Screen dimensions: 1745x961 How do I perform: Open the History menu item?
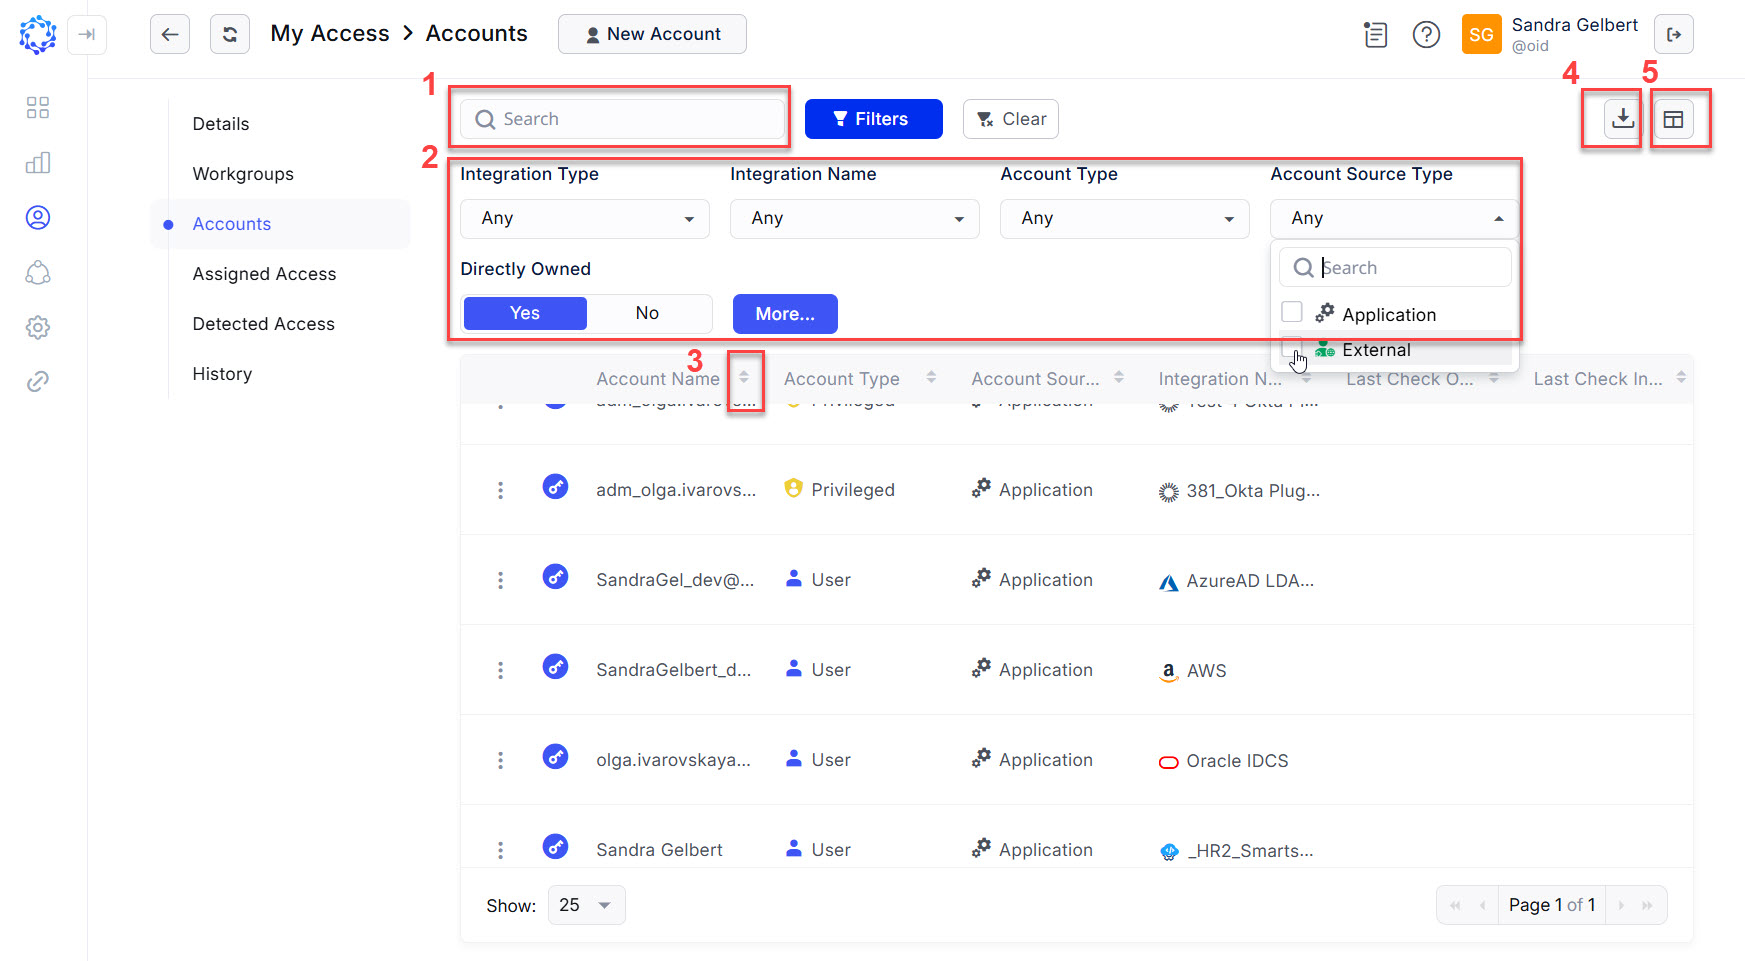coord(222,374)
